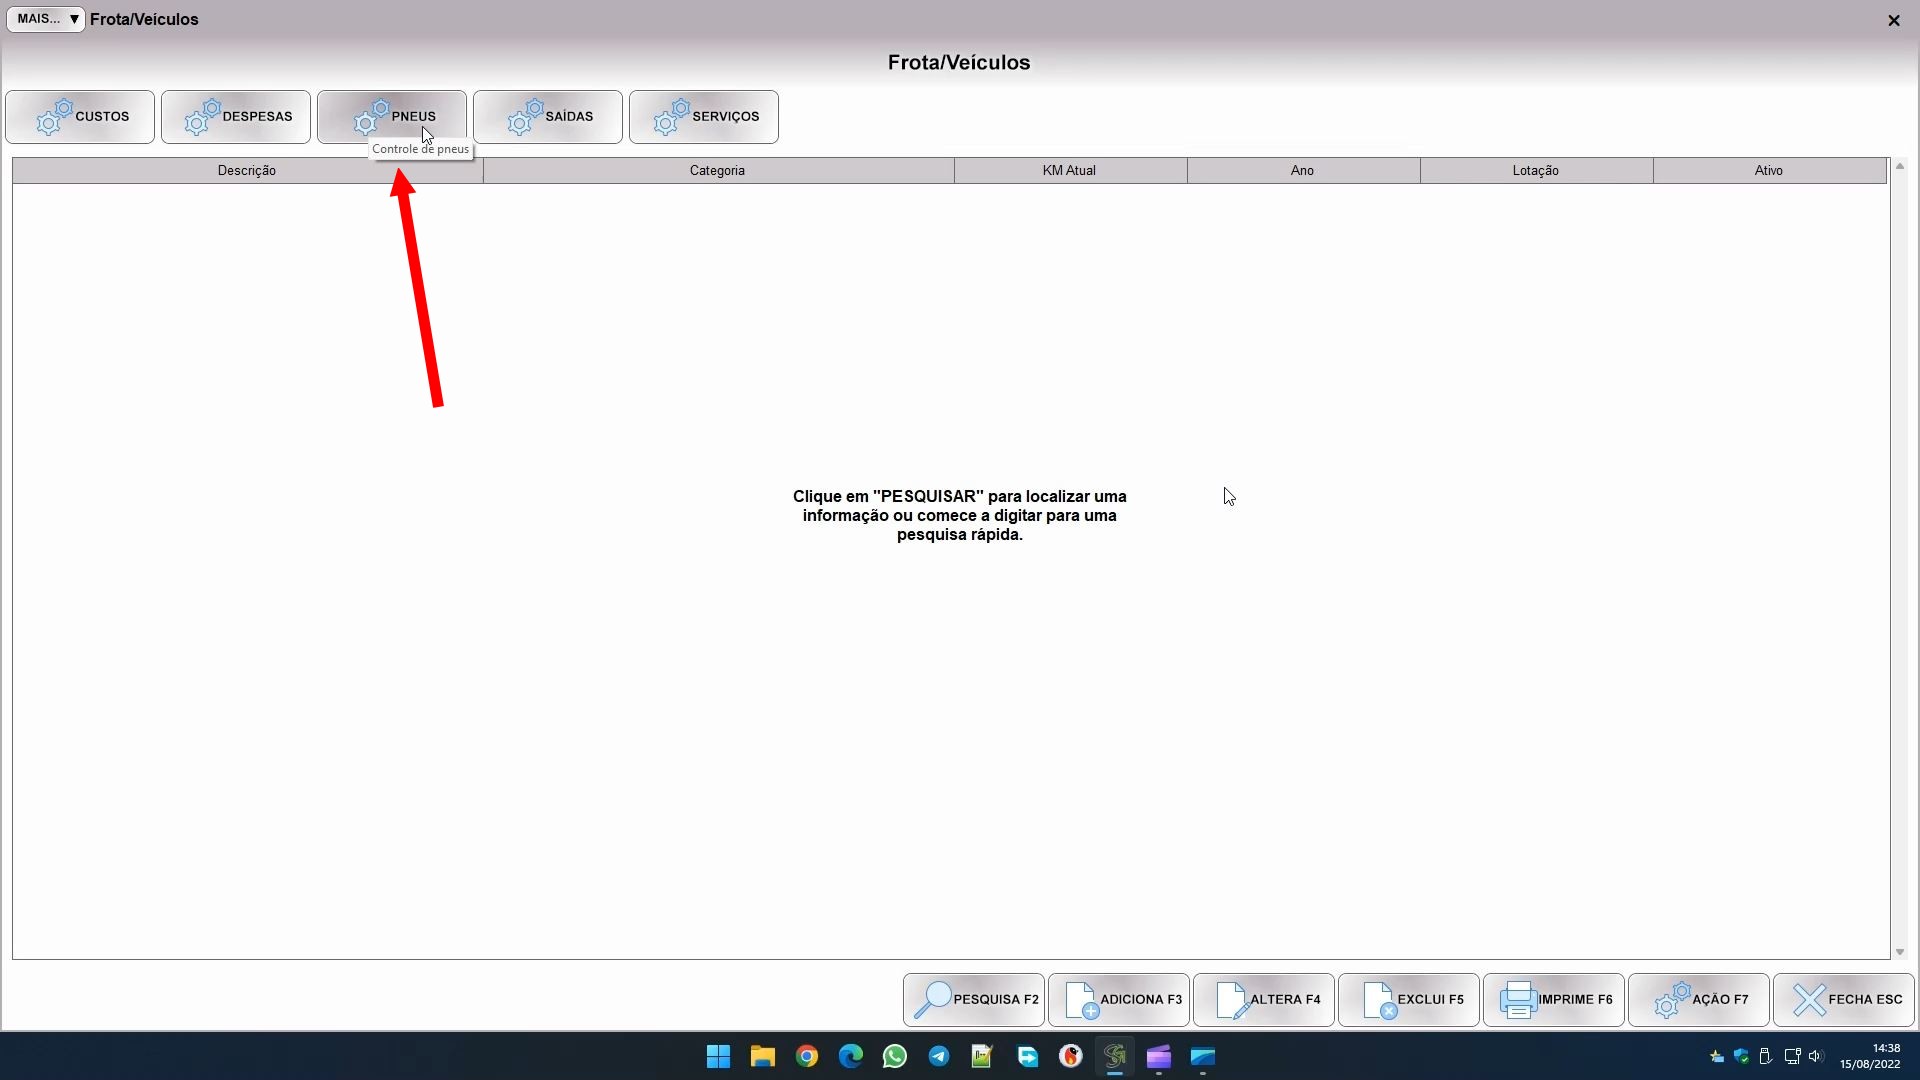Open the CUSTOS gear button

[80, 117]
